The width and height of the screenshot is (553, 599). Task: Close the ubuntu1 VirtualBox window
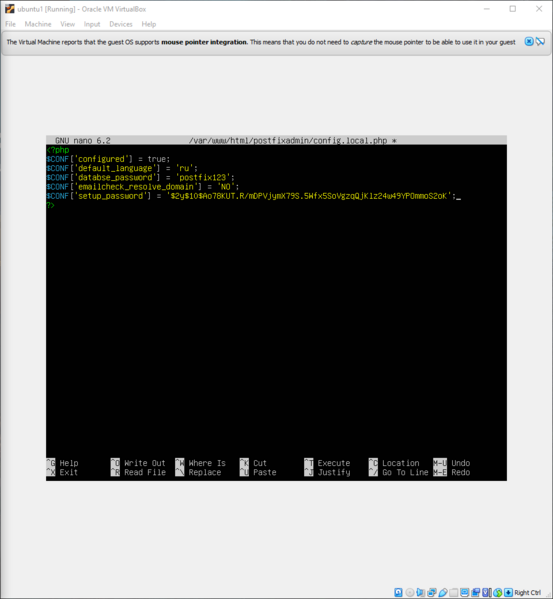pos(539,9)
